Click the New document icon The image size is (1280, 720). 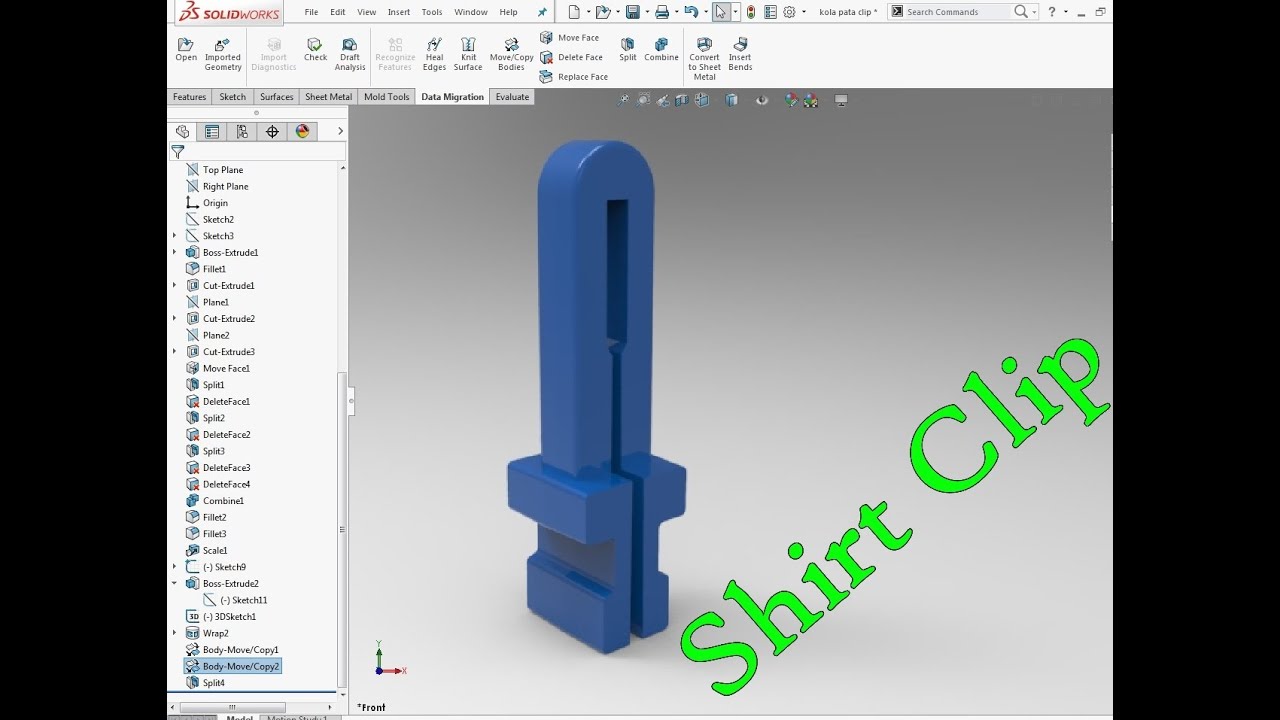click(574, 12)
